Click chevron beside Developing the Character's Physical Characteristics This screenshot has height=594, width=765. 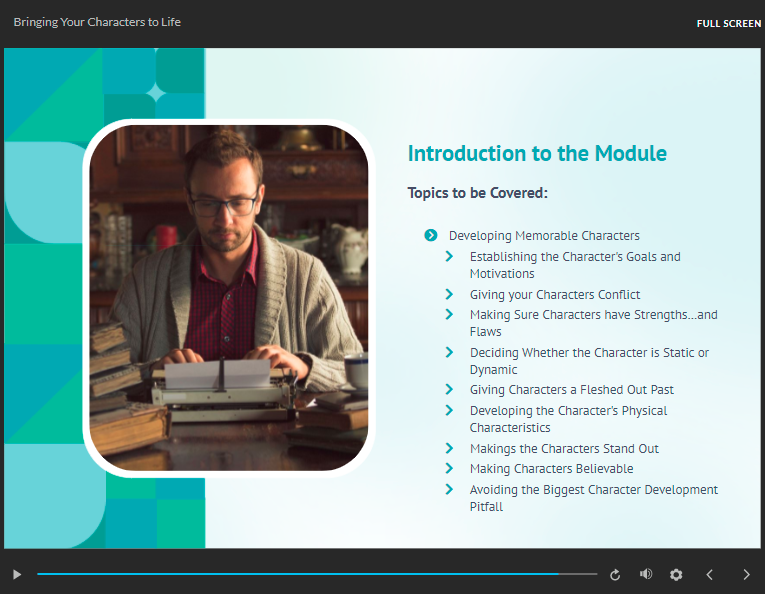pos(449,411)
